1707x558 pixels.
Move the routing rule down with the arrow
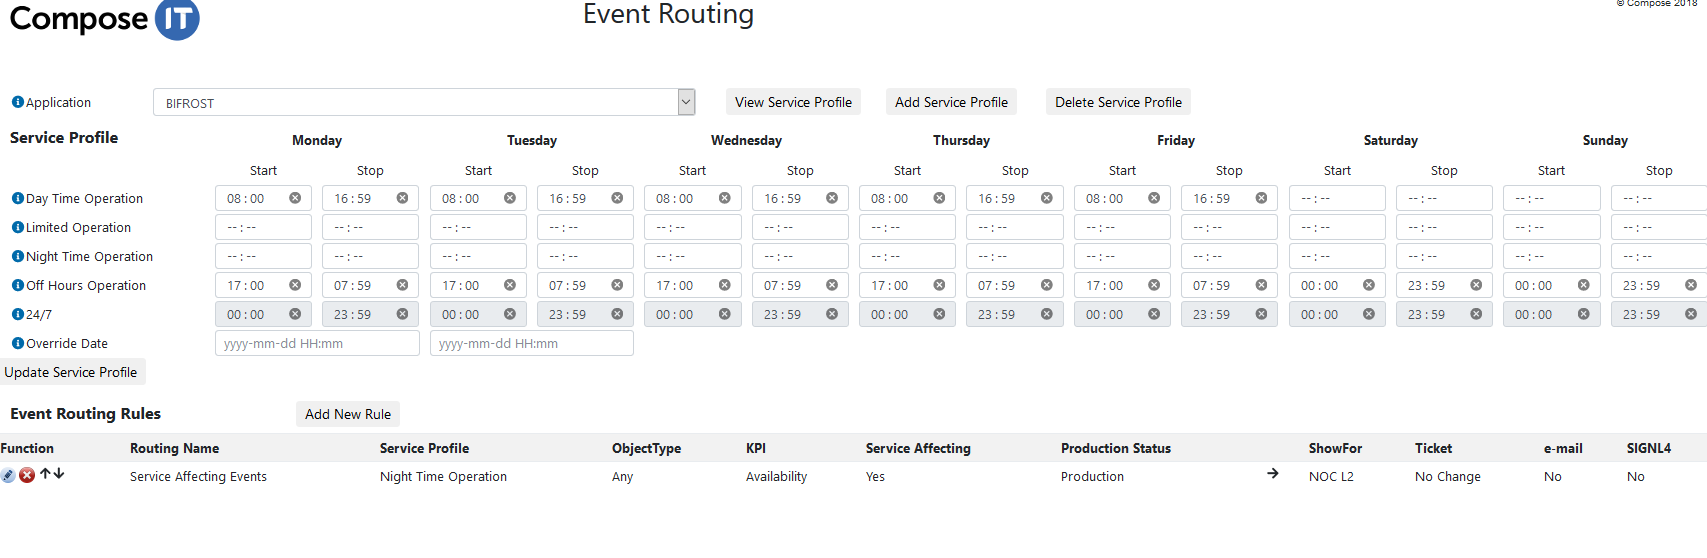[x=59, y=474]
